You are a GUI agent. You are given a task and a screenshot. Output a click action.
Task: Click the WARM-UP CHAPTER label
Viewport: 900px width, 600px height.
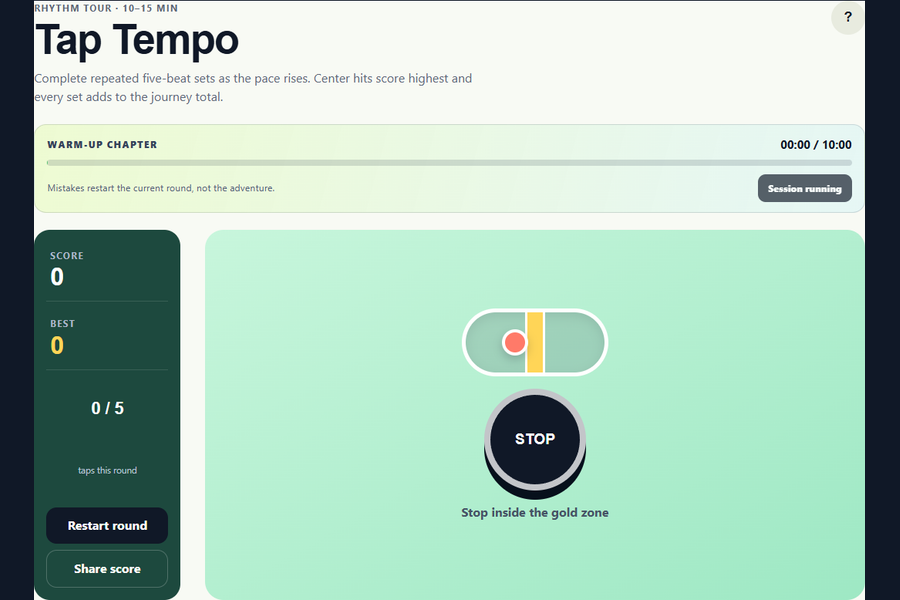102,145
